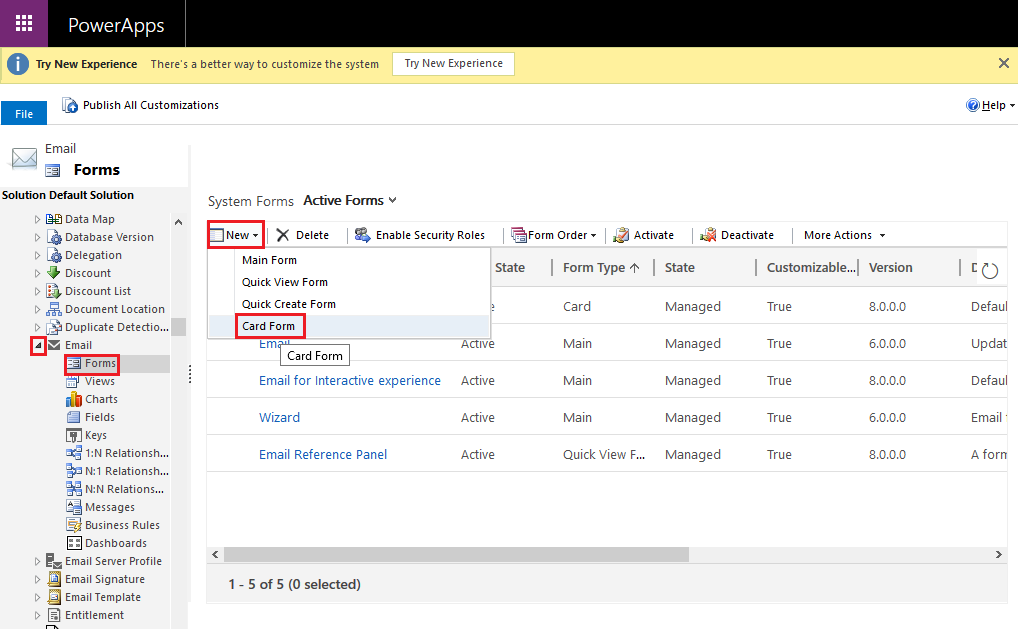1018x629 pixels.
Task: Dismiss the Try New Experience banner
Action: (x=1004, y=63)
